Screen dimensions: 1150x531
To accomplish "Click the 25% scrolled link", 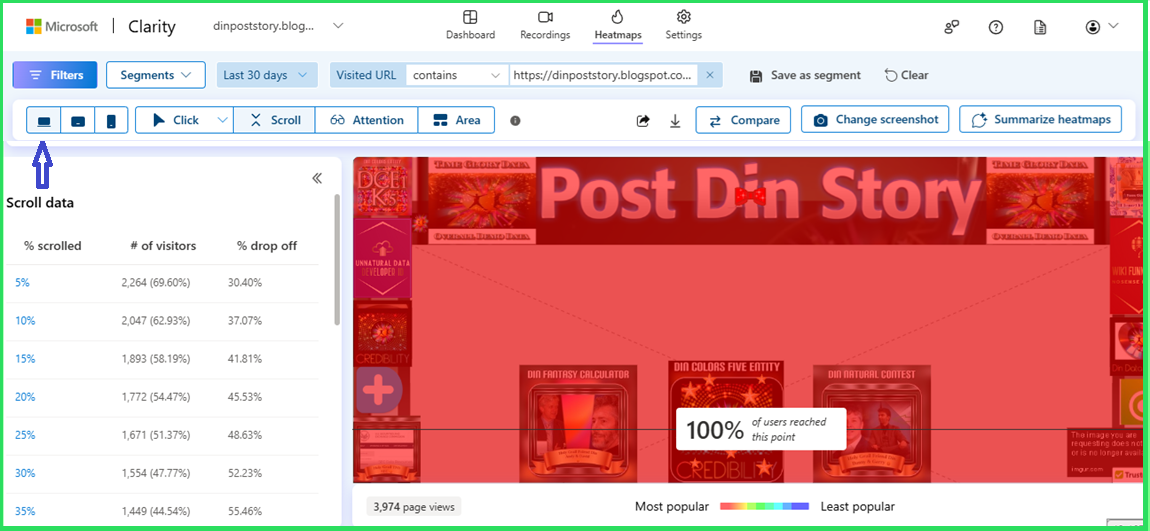I will [25, 435].
